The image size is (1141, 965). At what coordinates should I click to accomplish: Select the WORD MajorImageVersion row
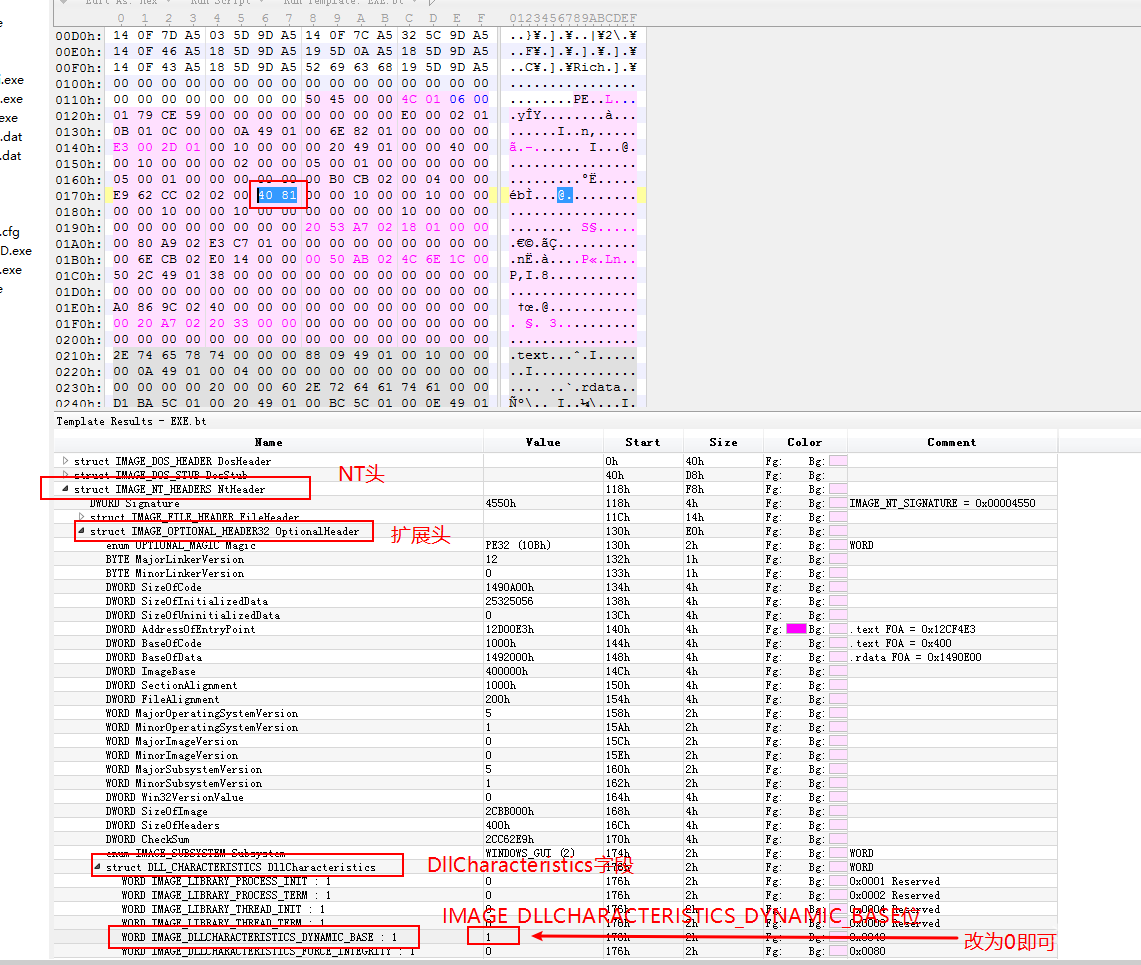[x=555, y=741]
